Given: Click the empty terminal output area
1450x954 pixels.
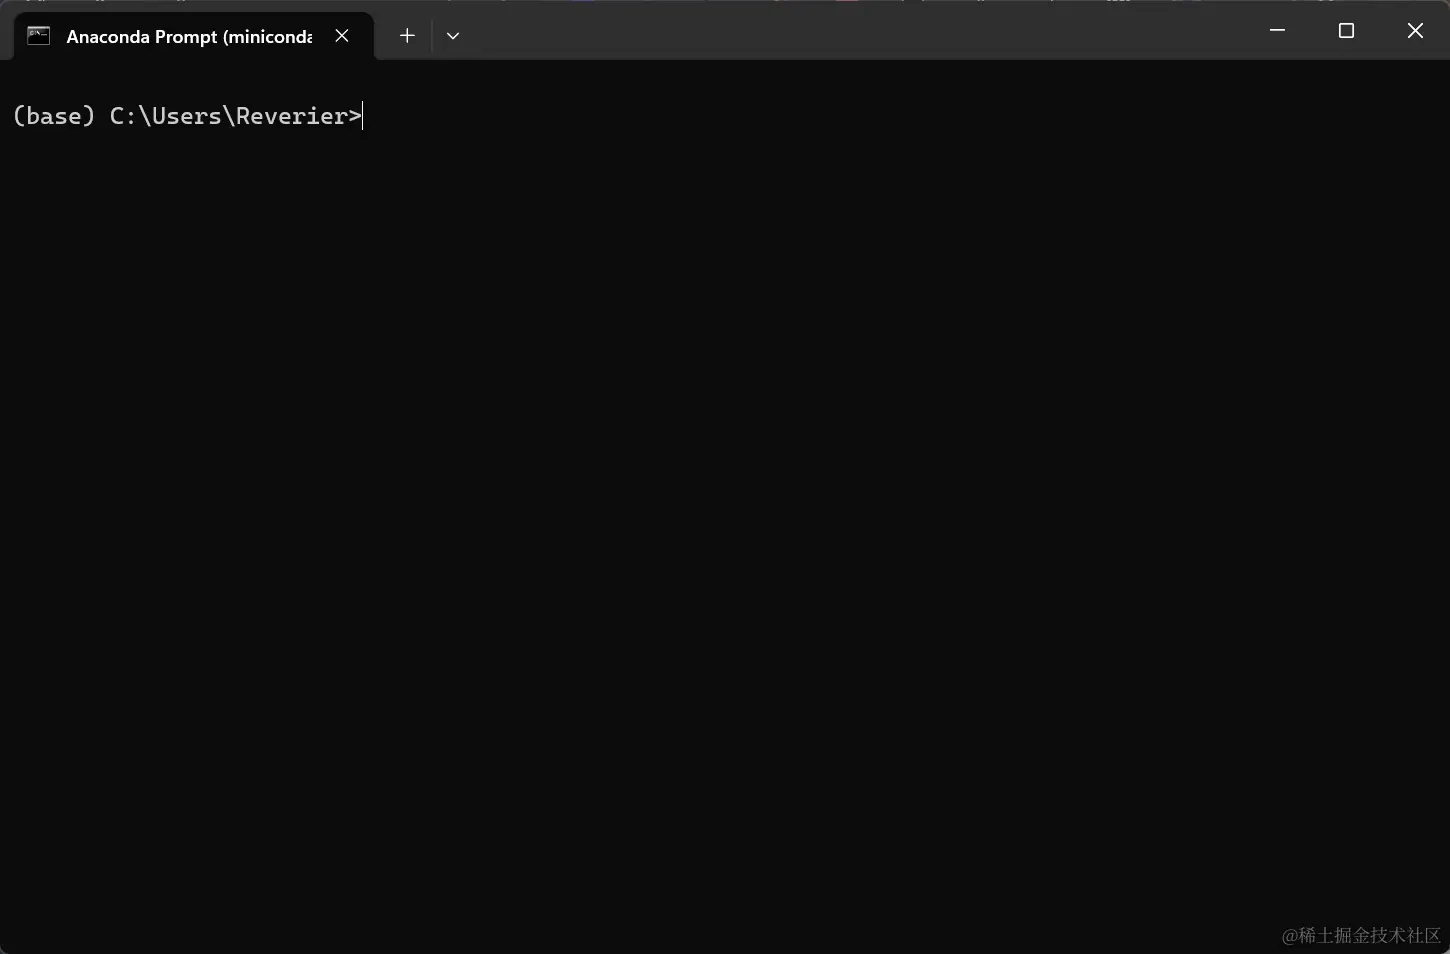Looking at the screenshot, I should [700, 500].
